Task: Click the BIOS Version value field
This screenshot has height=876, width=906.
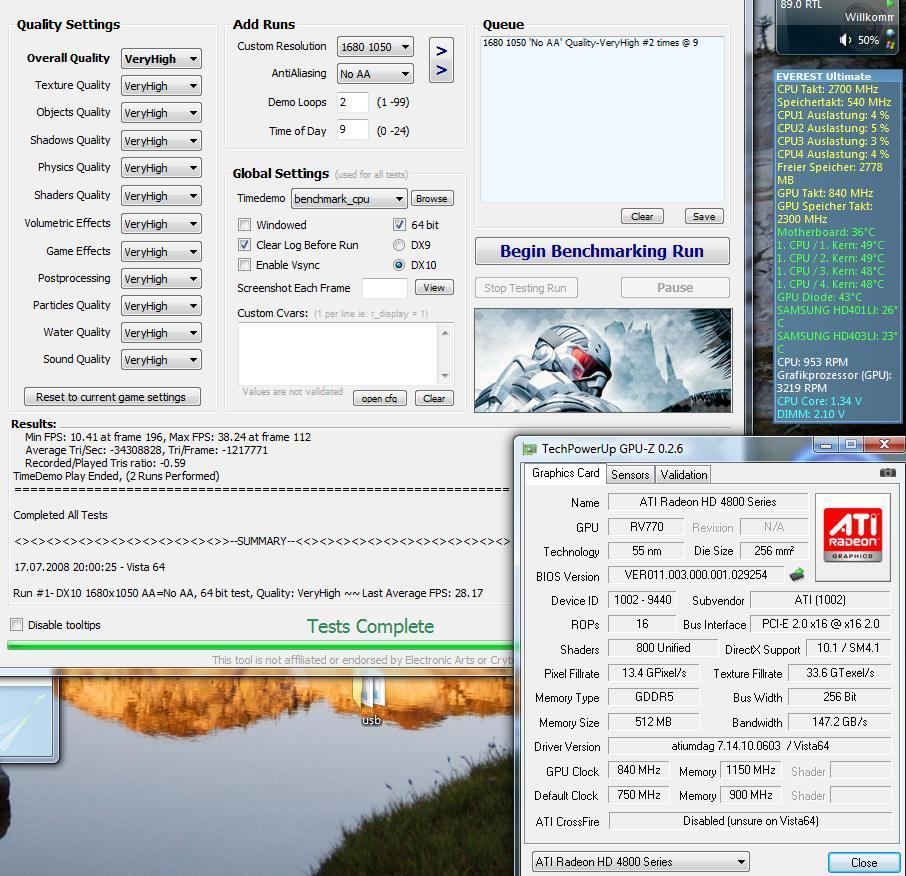Action: point(696,575)
